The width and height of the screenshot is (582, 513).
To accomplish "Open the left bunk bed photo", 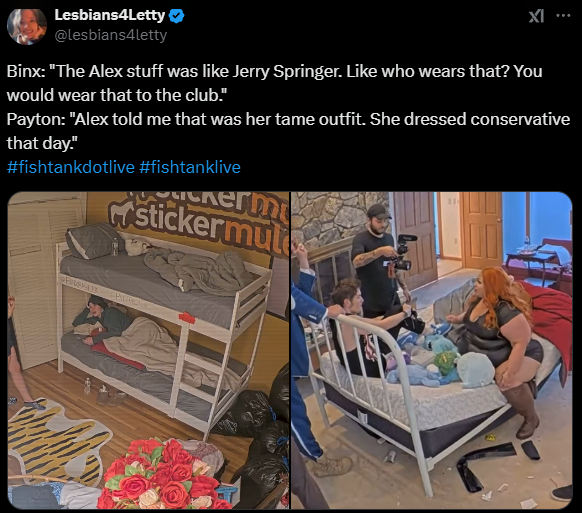I will tap(148, 350).
